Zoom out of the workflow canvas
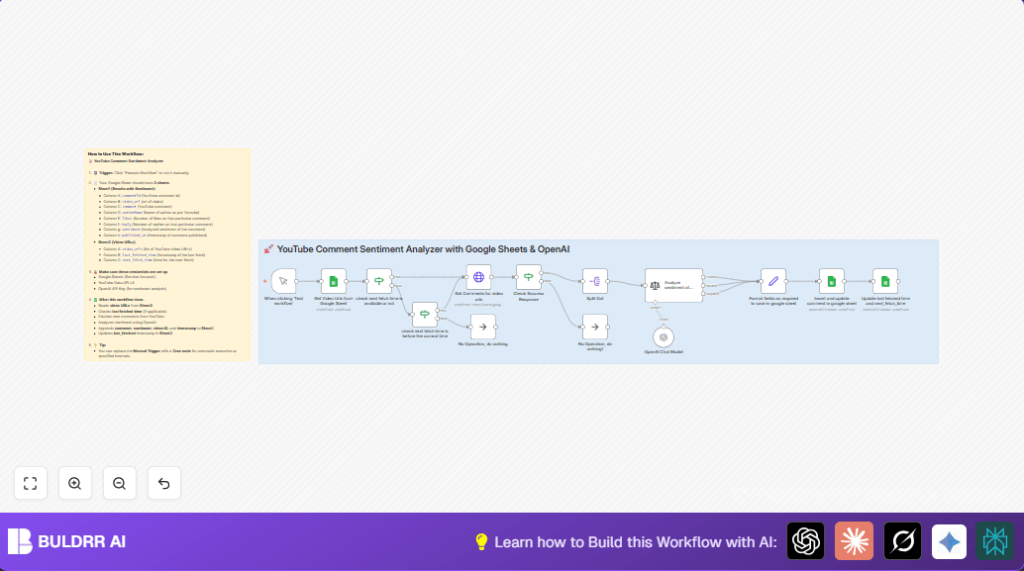Screen dimensions: 1024x571 120,483
